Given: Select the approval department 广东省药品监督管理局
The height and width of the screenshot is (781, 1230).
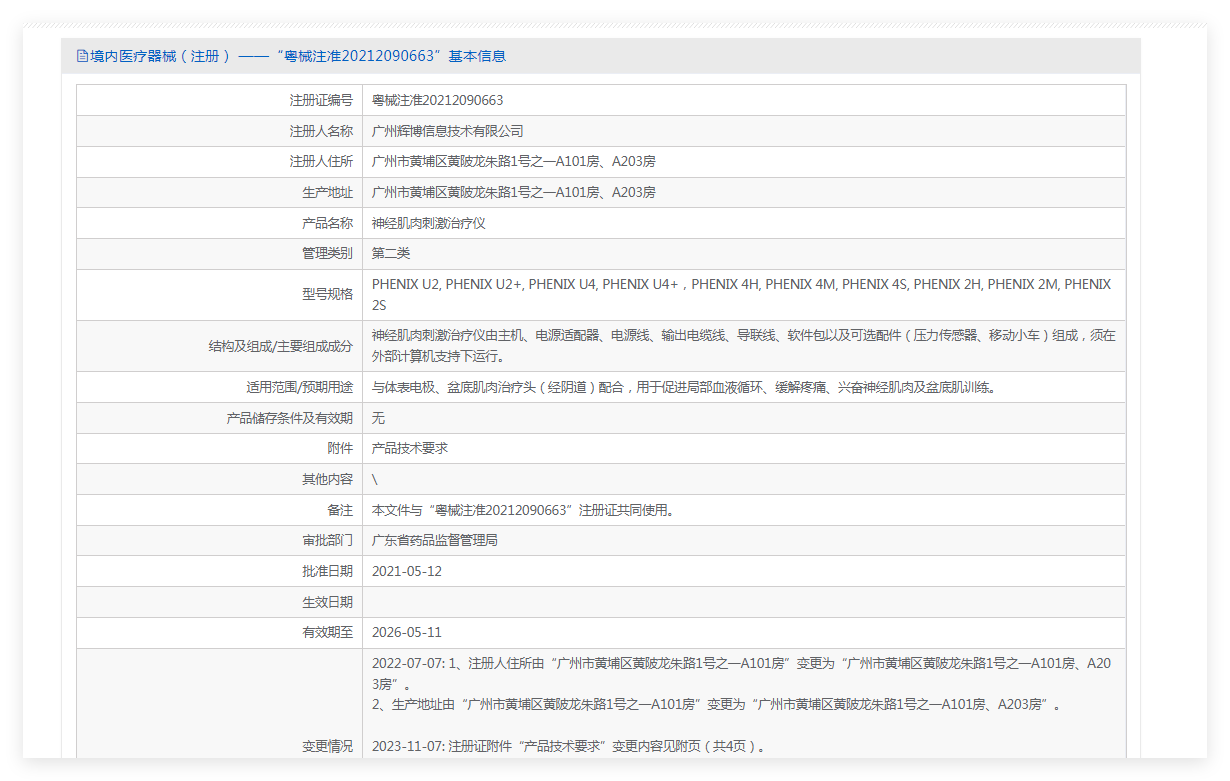Looking at the screenshot, I should (434, 540).
